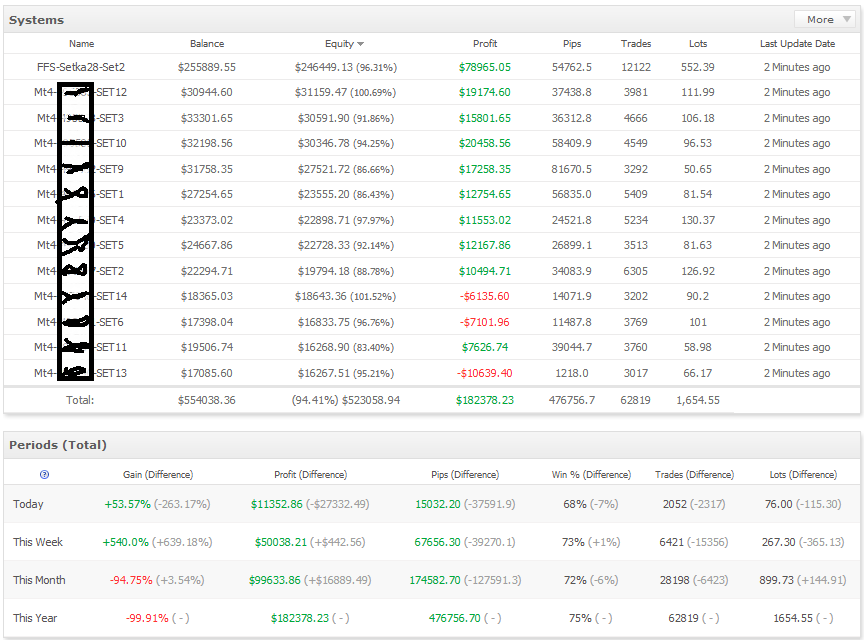Click Today profit $11352.86
864x640 pixels.
277,504
